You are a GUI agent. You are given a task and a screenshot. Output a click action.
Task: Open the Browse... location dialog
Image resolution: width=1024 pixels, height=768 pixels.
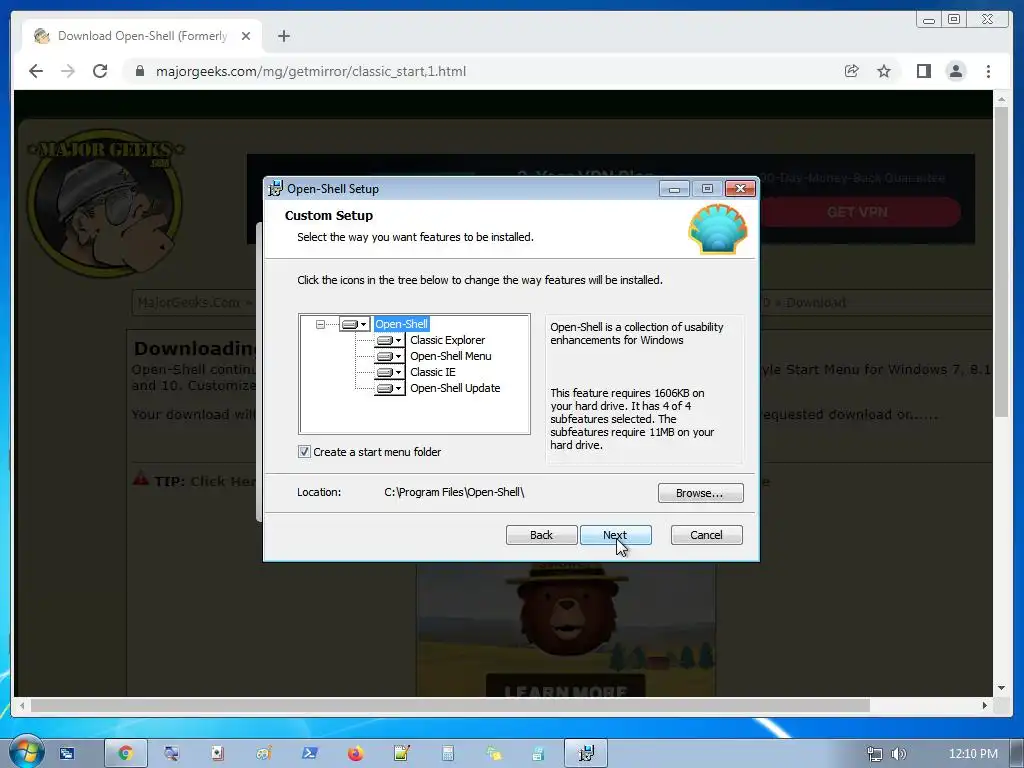pos(700,493)
